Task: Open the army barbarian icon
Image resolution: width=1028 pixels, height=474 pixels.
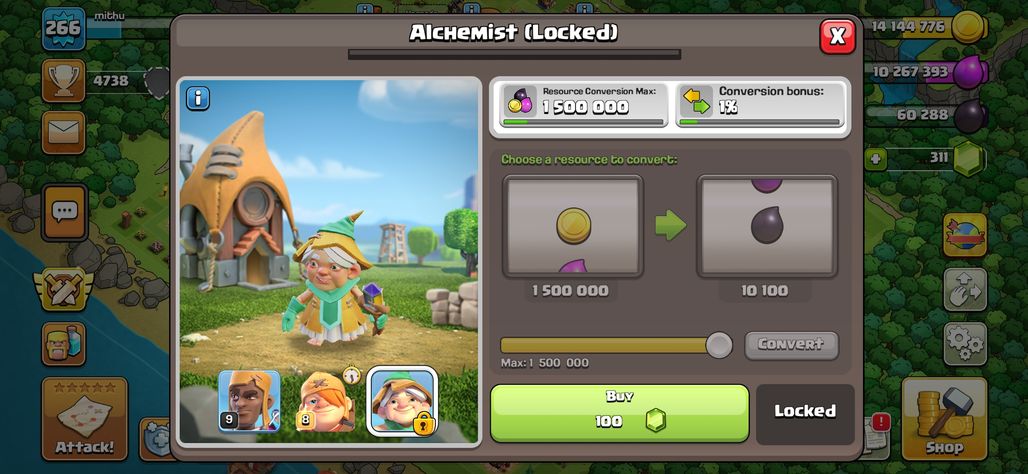Action: (x=64, y=344)
